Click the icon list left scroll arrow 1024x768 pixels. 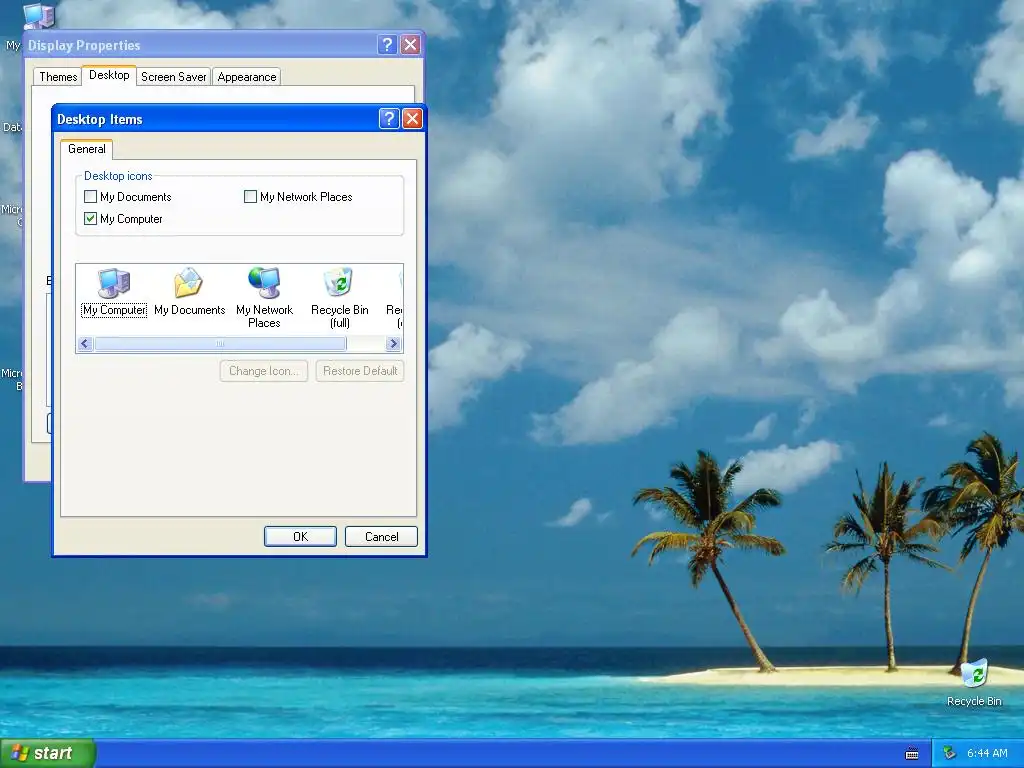(85, 344)
